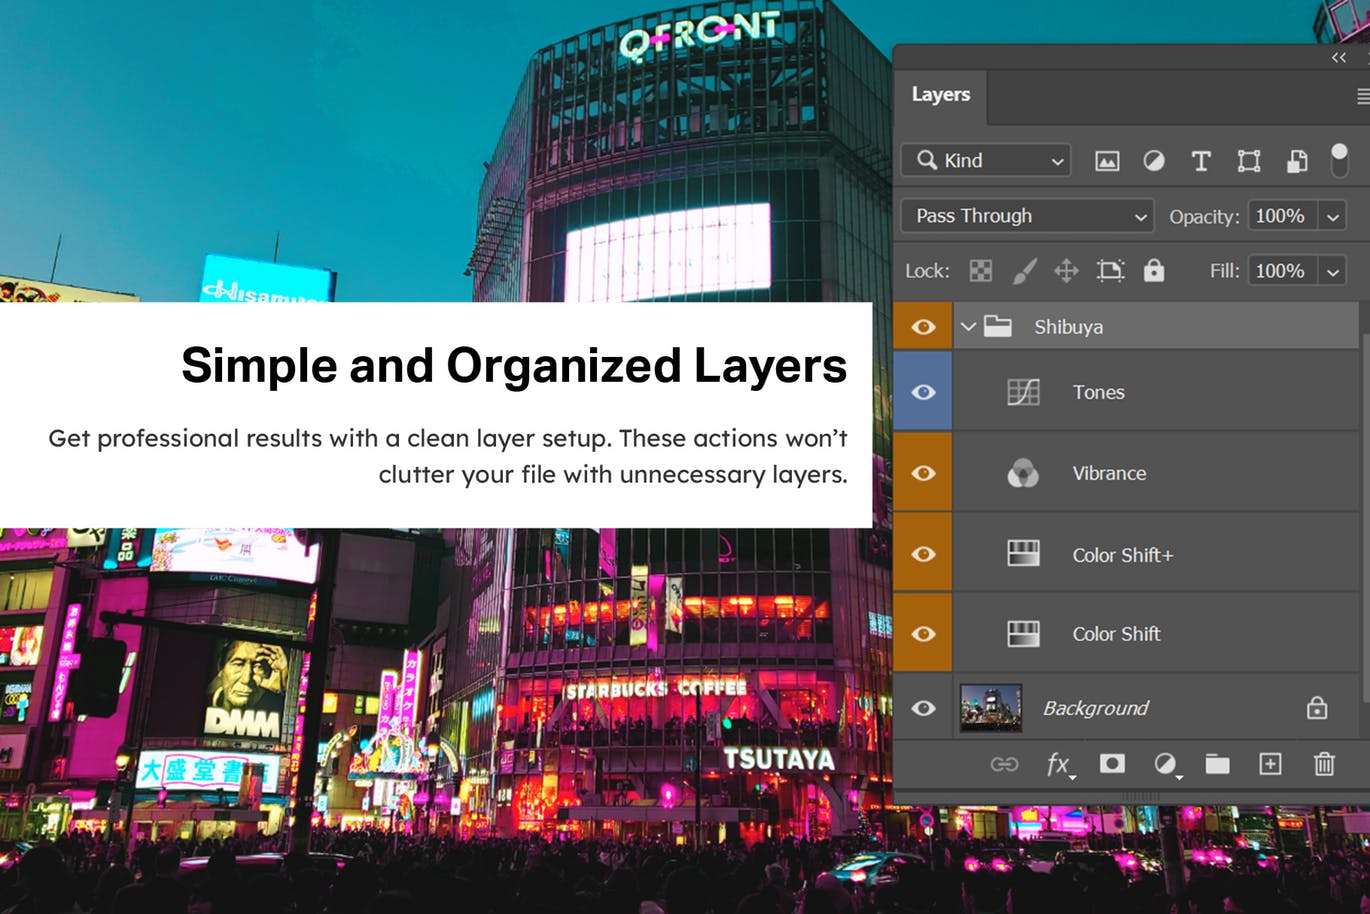Create a new layer with plus icon
The height and width of the screenshot is (914, 1370).
(x=1270, y=765)
